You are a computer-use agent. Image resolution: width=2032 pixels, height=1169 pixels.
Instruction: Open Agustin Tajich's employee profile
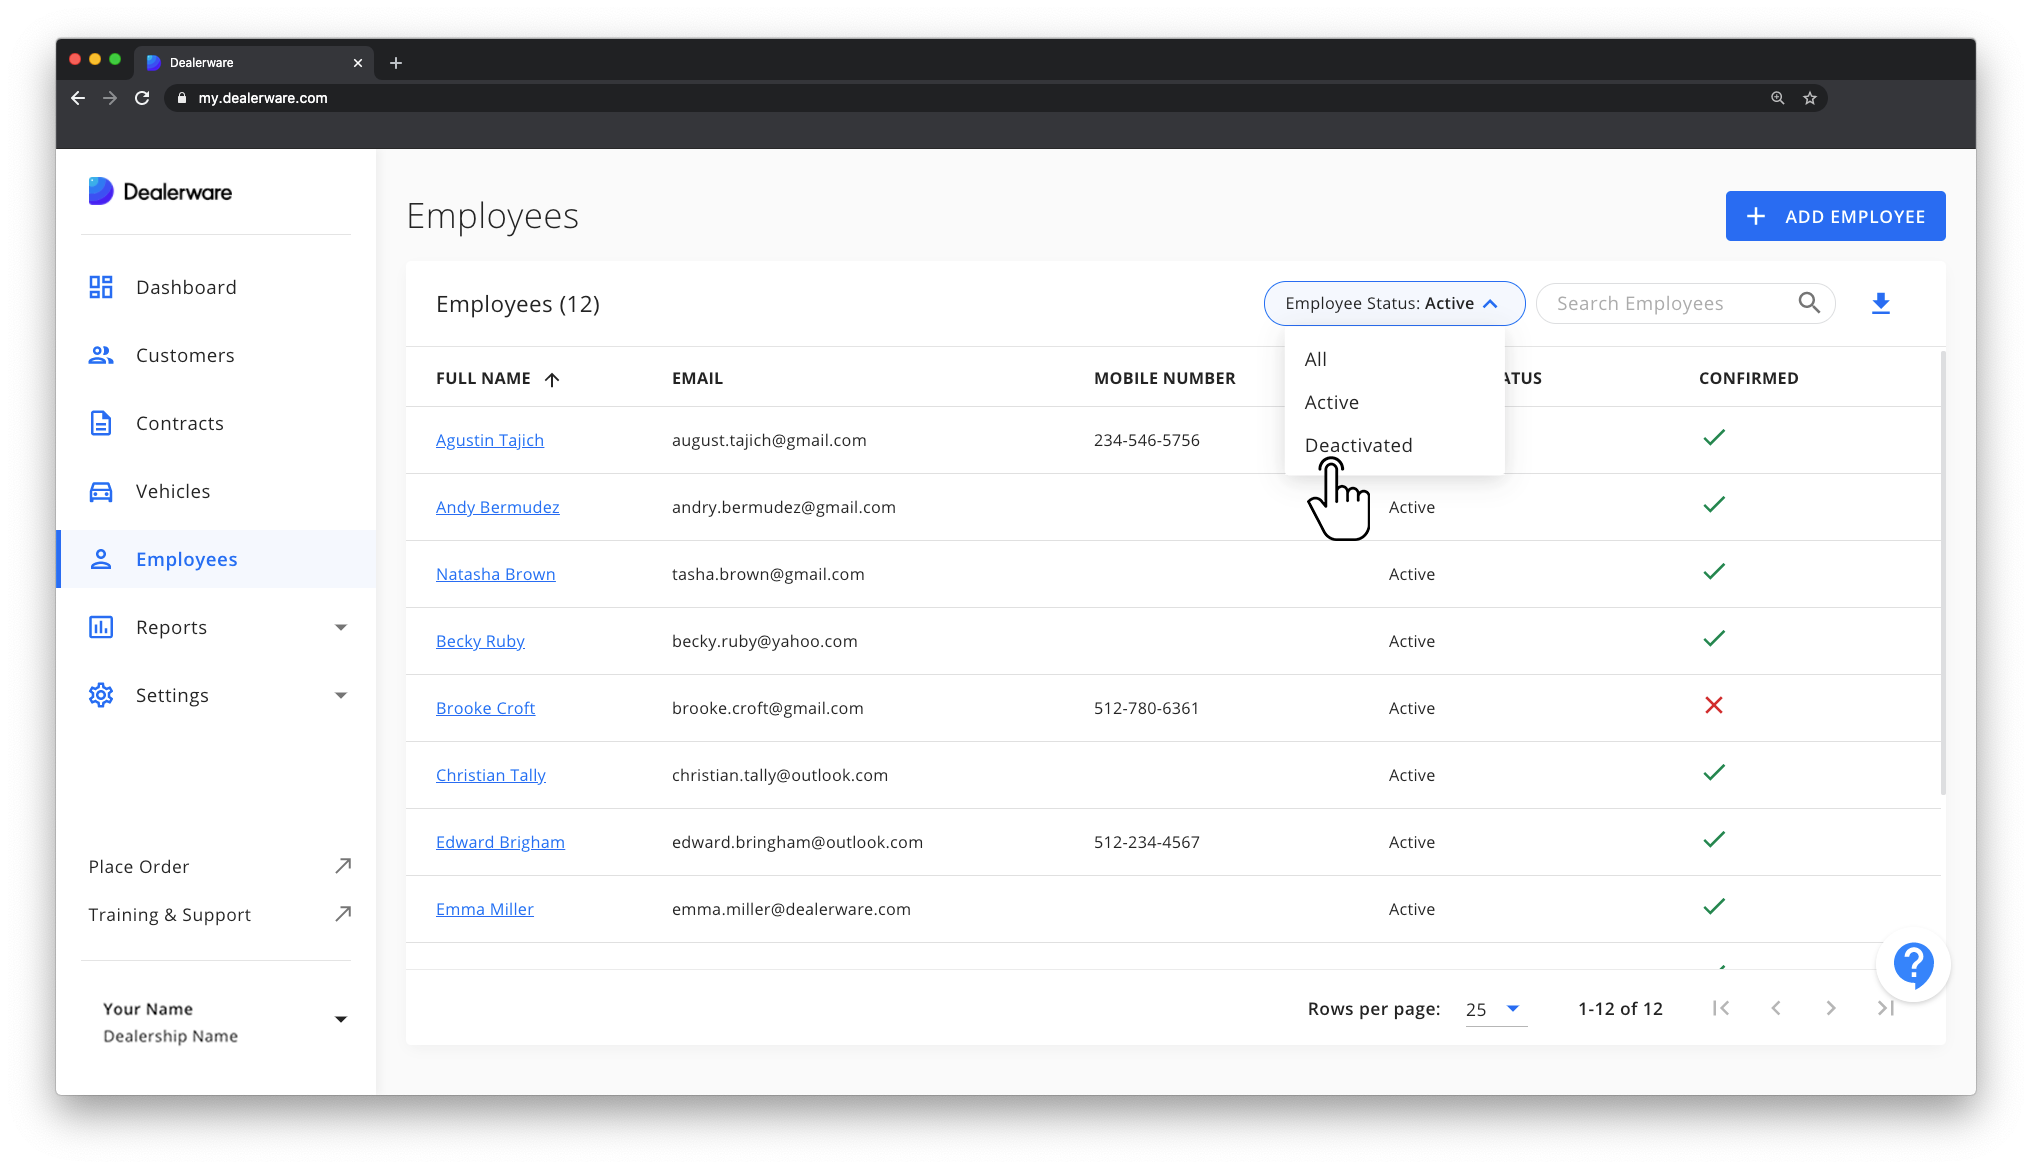pos(490,440)
